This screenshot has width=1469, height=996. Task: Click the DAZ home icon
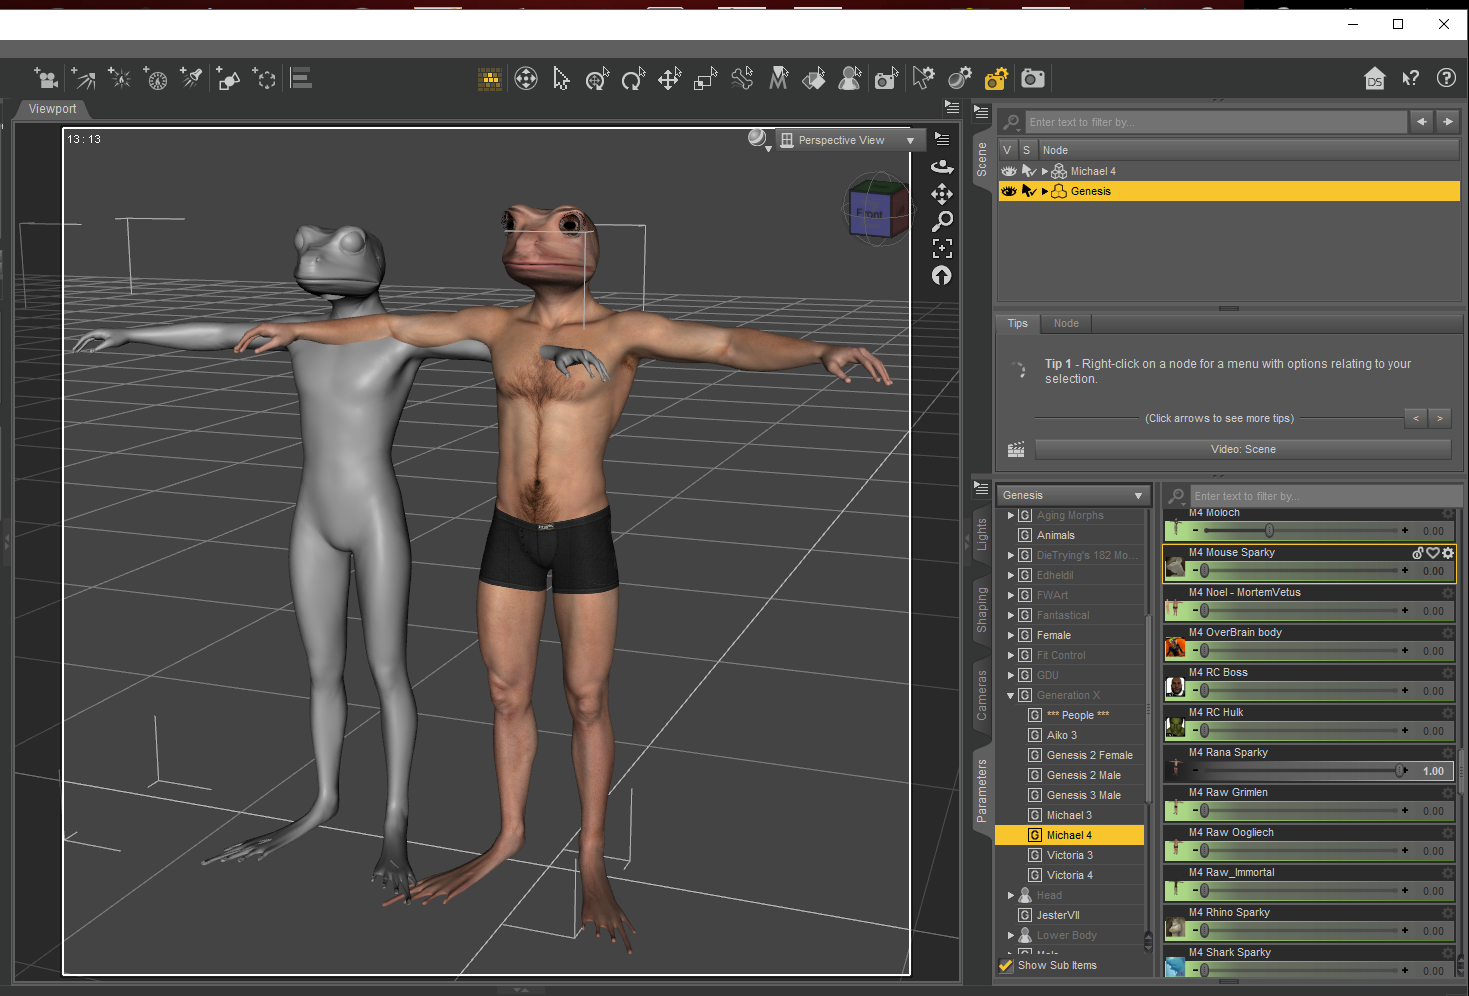click(1375, 79)
